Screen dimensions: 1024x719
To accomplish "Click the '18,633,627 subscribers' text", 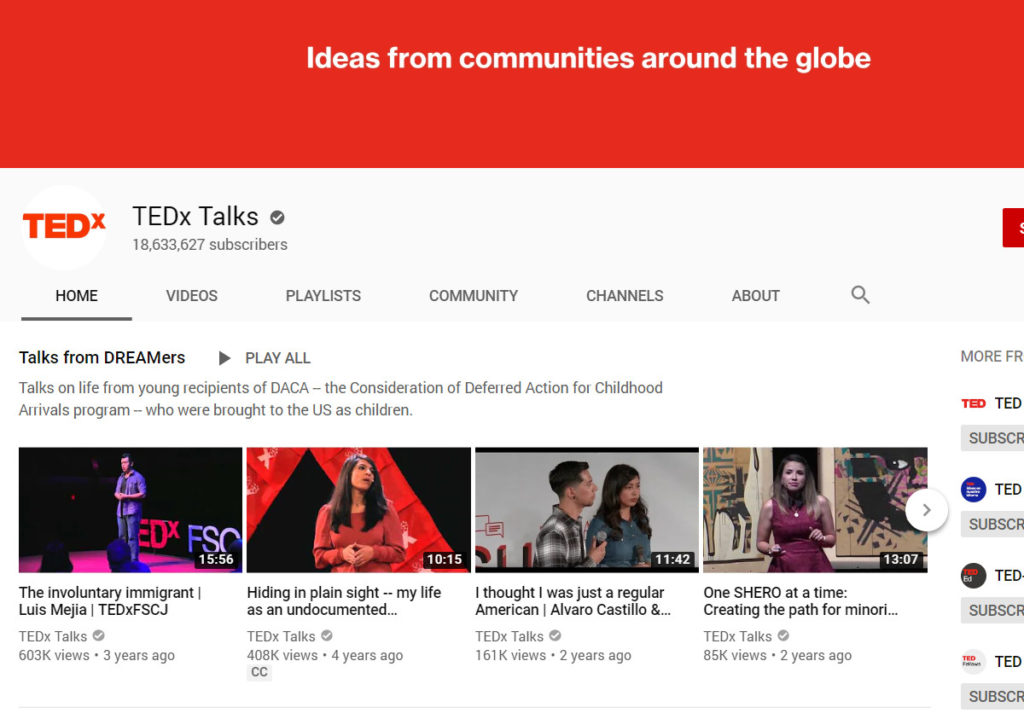I will (210, 244).
